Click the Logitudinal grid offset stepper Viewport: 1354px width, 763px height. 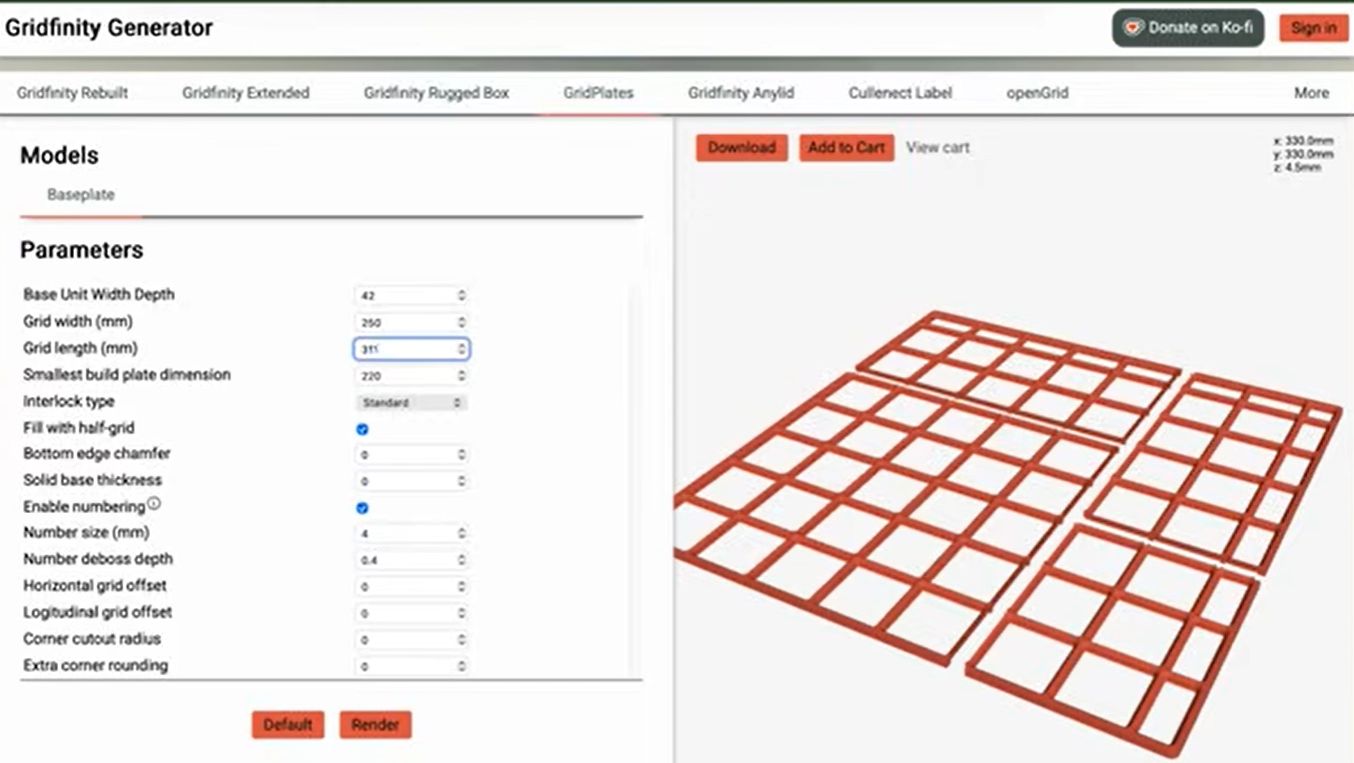(x=461, y=613)
